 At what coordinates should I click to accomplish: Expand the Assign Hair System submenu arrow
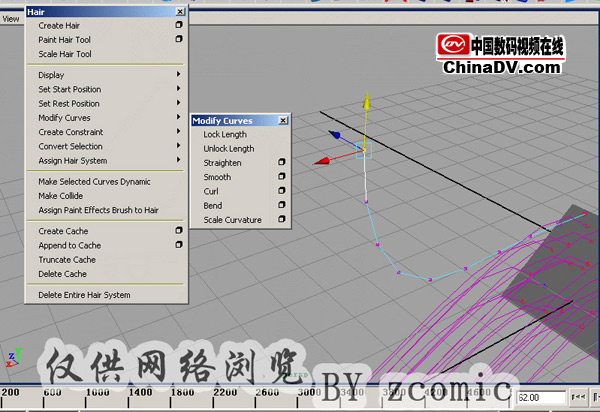tap(178, 160)
